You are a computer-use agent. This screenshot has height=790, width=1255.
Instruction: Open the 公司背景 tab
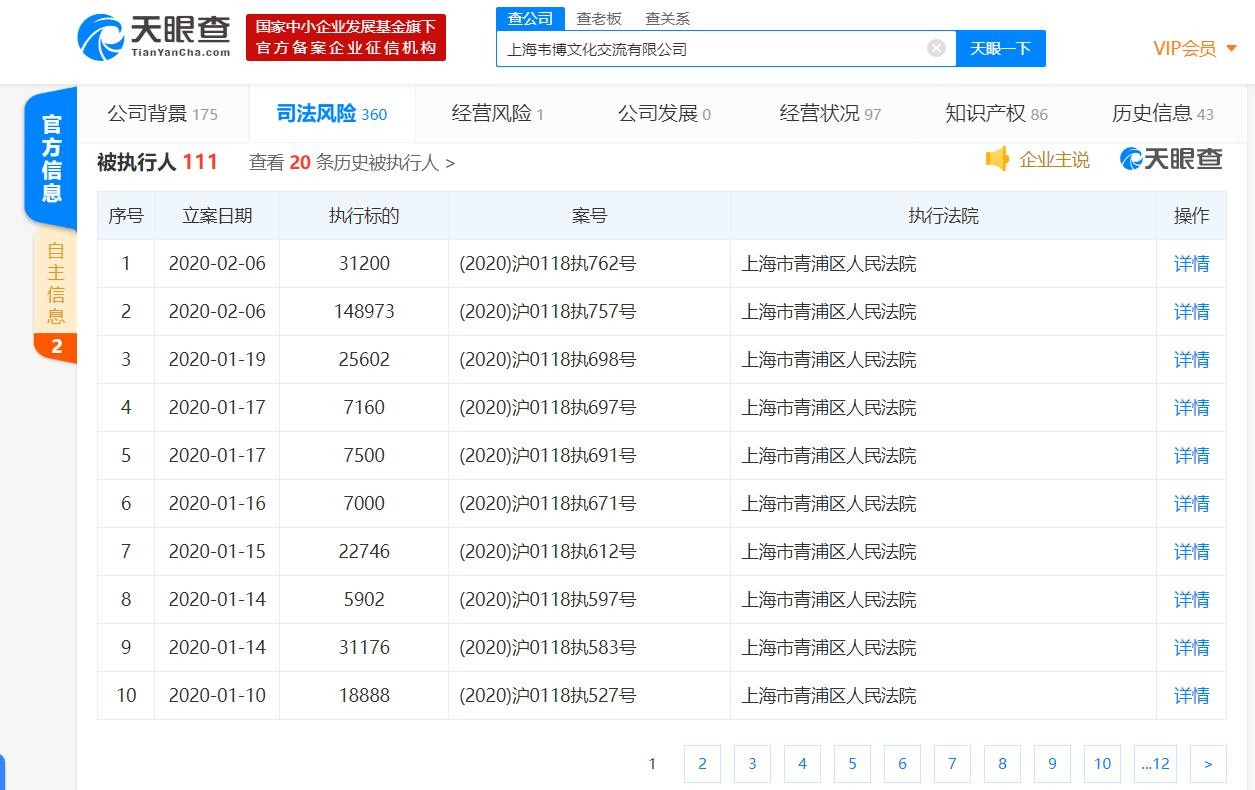tap(162, 114)
